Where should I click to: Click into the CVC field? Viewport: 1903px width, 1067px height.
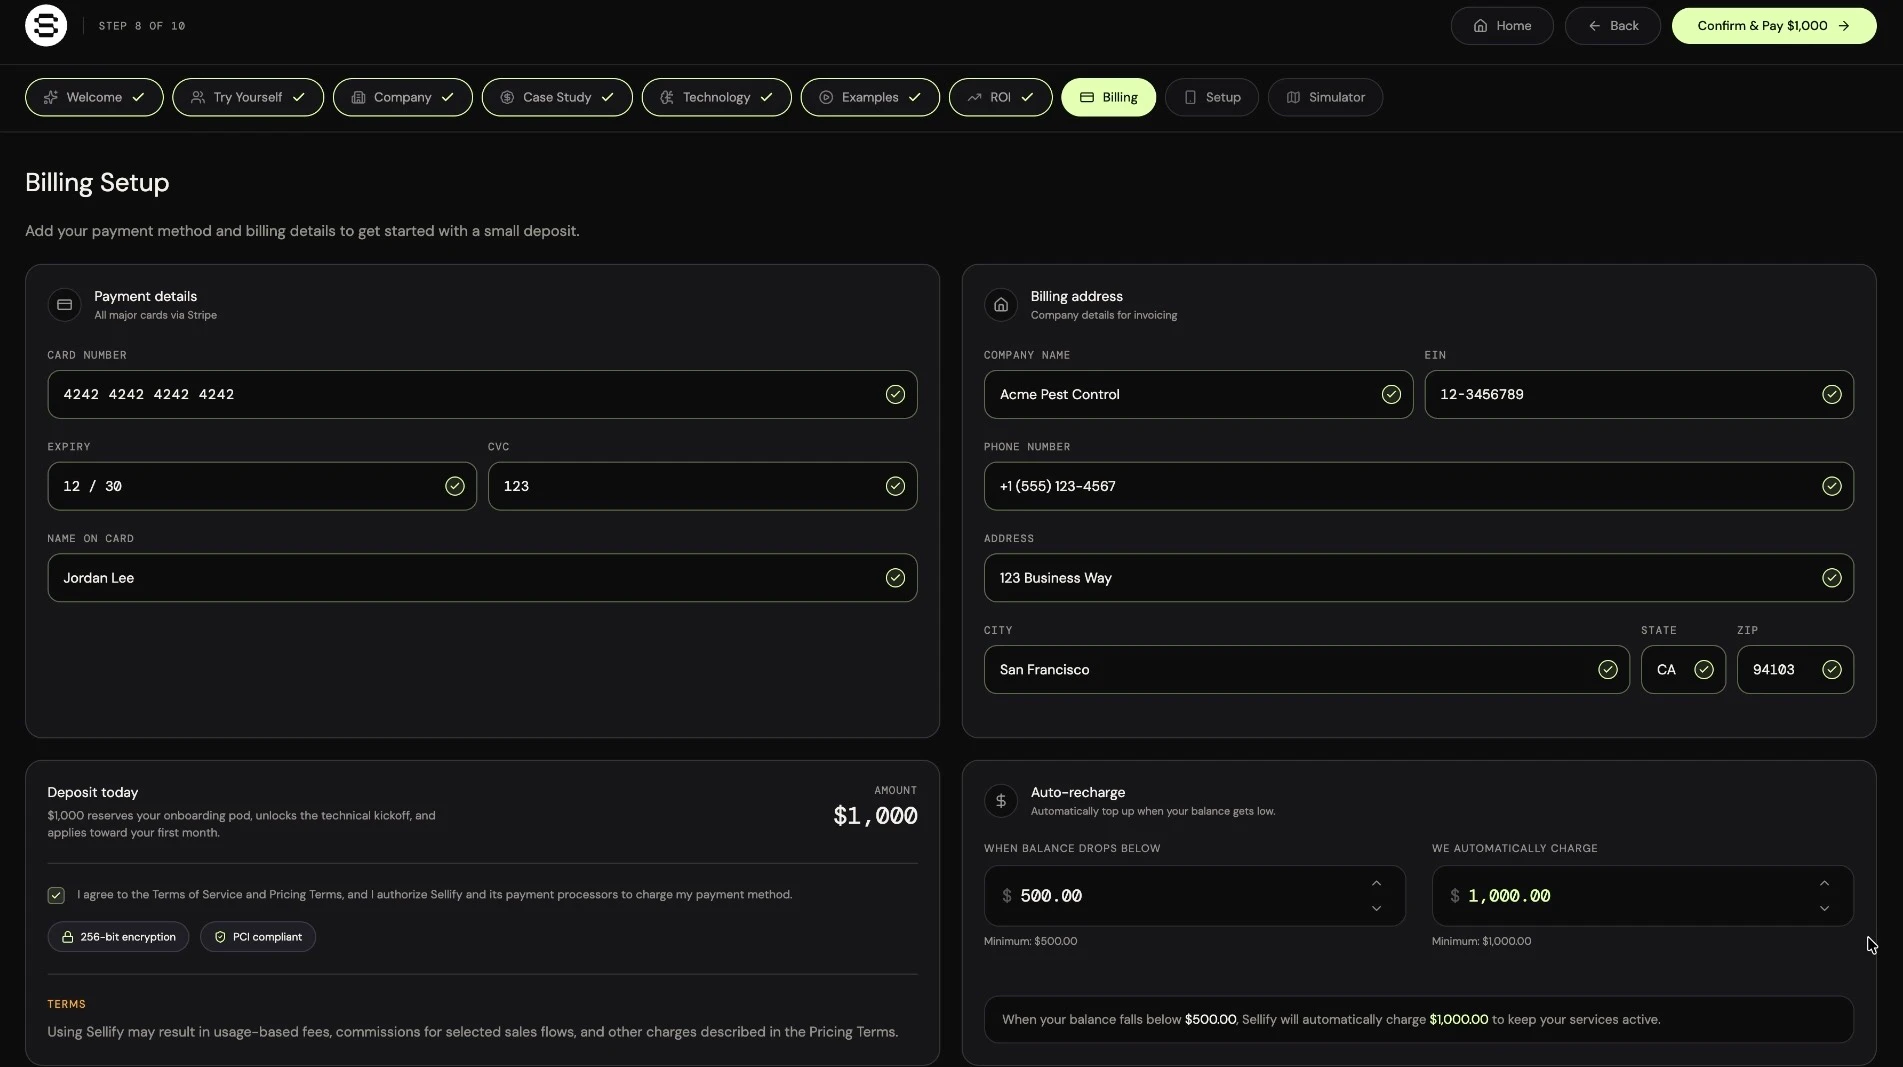(x=702, y=486)
